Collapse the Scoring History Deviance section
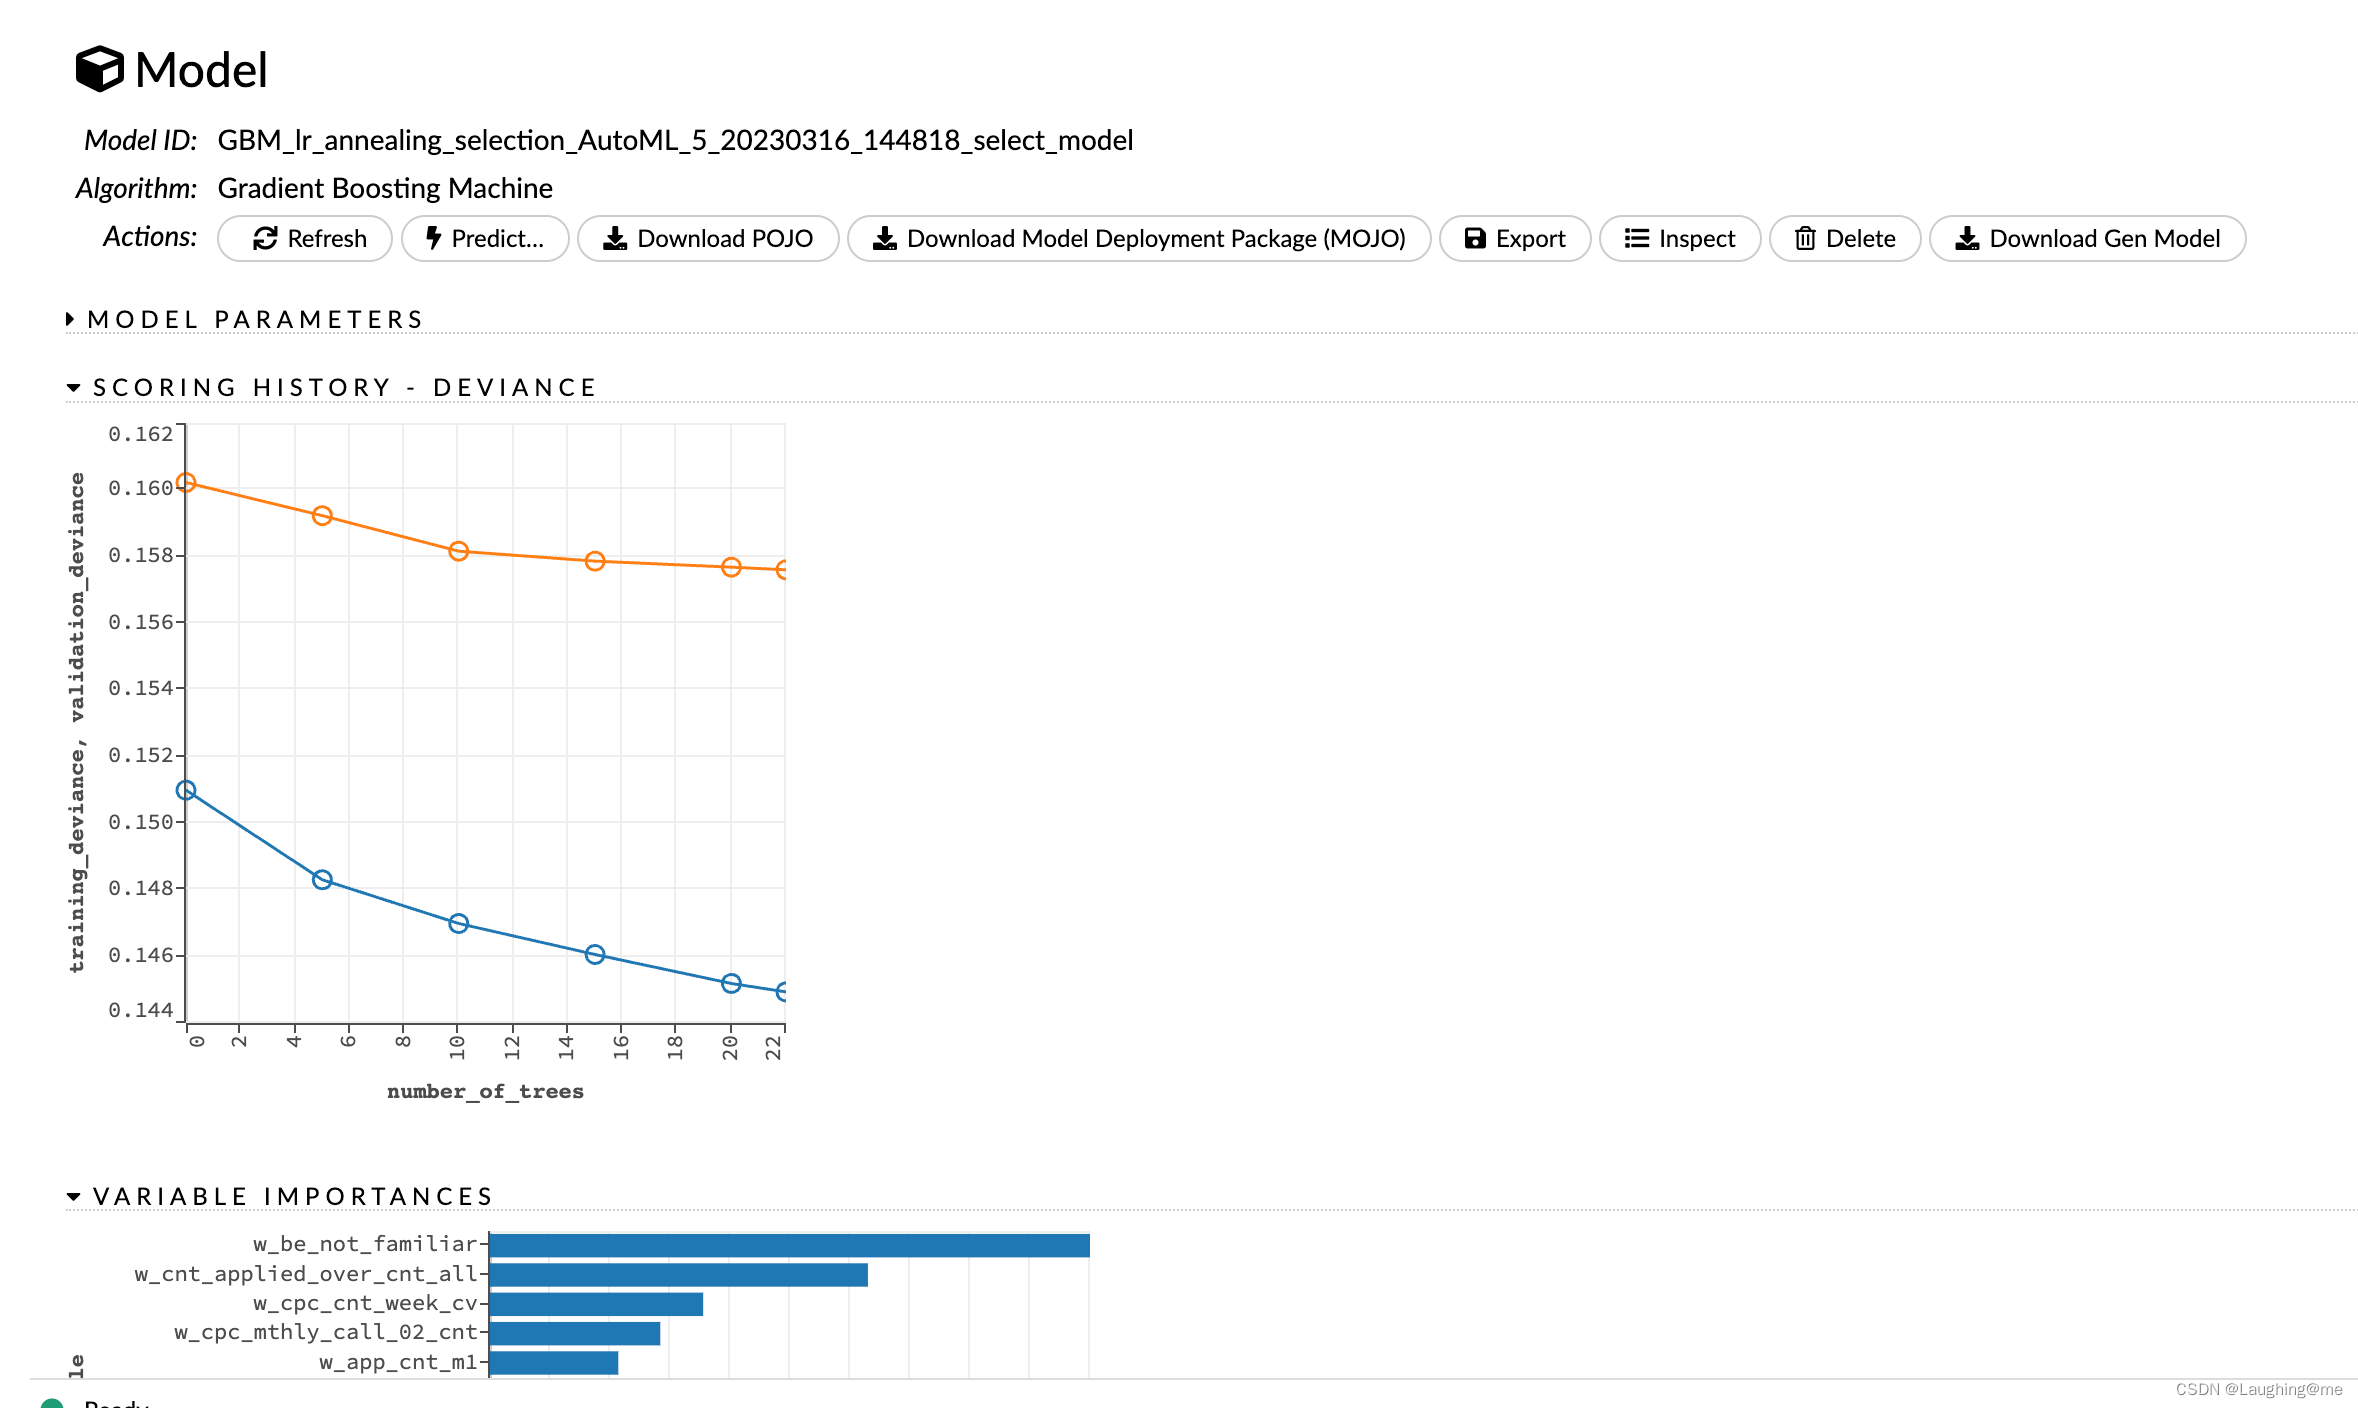The image size is (2358, 1408). (x=73, y=387)
